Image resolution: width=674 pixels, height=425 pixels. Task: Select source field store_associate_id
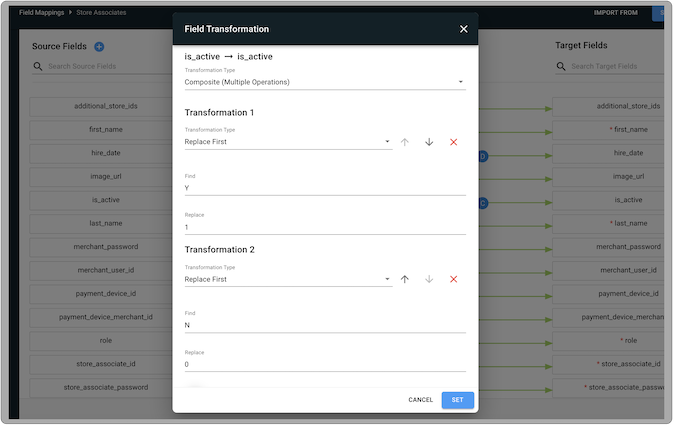(101, 364)
